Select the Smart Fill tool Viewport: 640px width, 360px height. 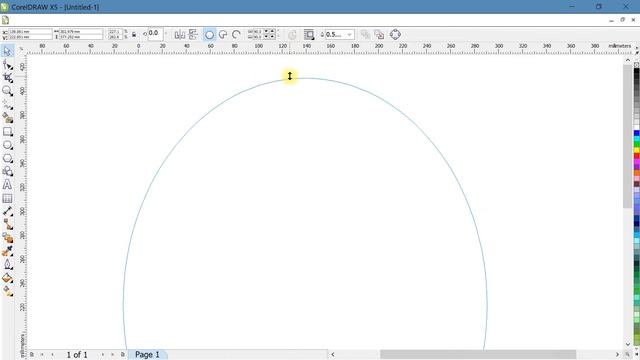coord(7,118)
